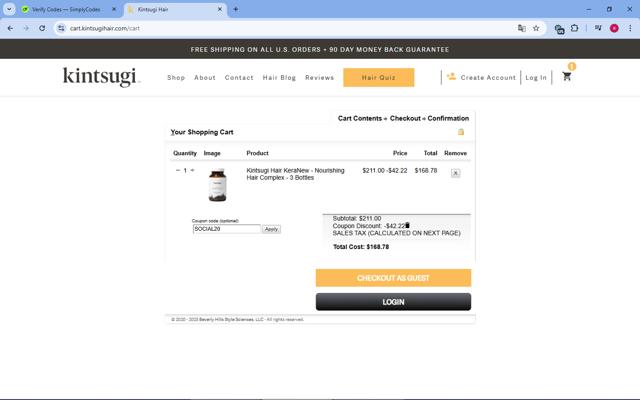
Task: Click Total Cost: $168.78 text
Action: (361, 247)
